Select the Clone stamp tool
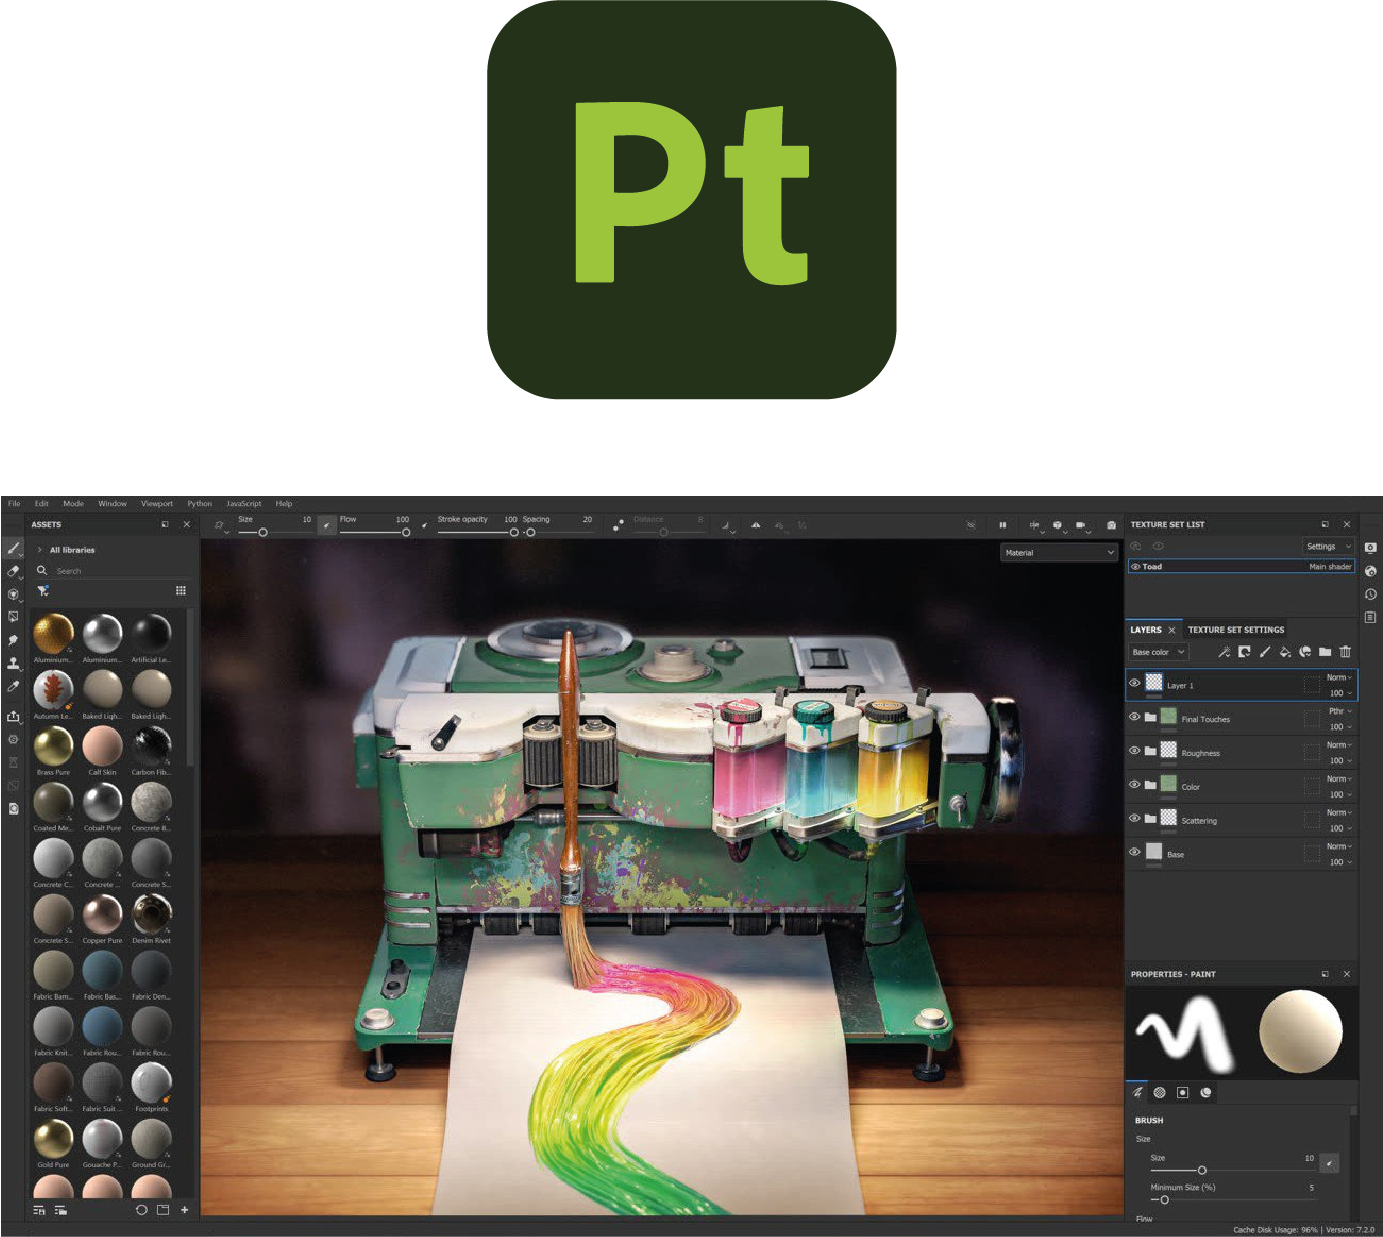The width and height of the screenshot is (1383, 1237). coord(13,663)
